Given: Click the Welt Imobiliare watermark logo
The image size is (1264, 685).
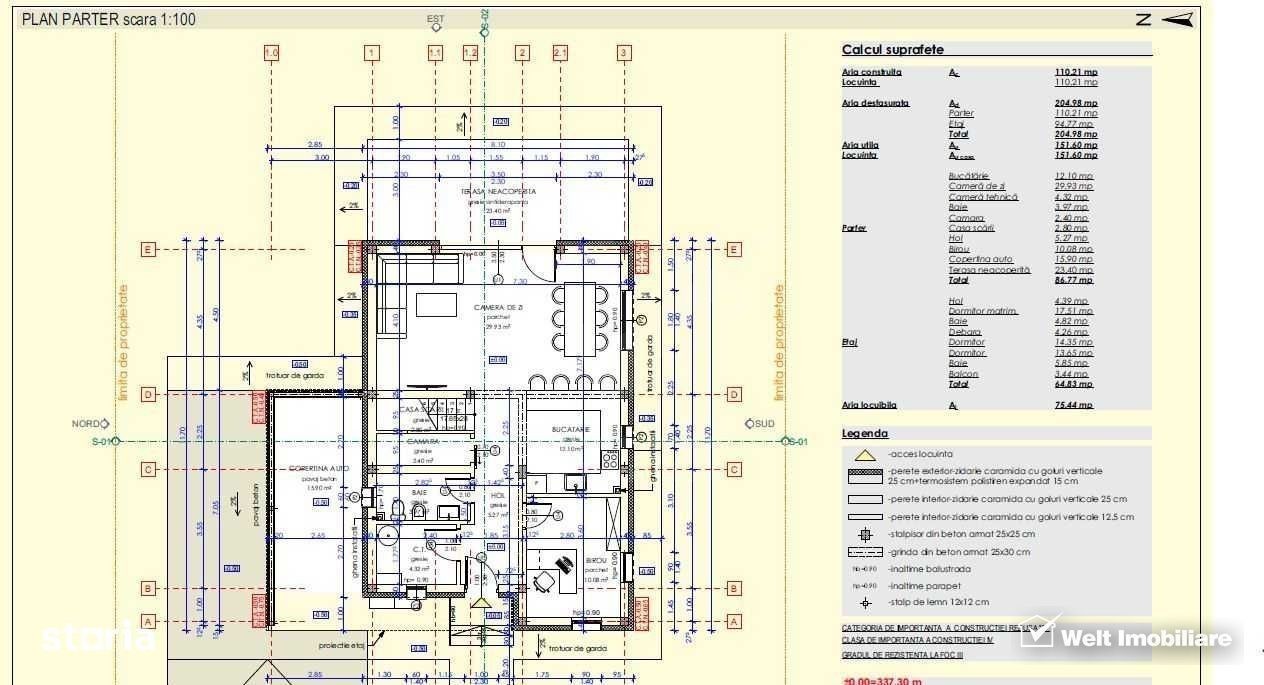Looking at the screenshot, I should click(x=1131, y=637).
